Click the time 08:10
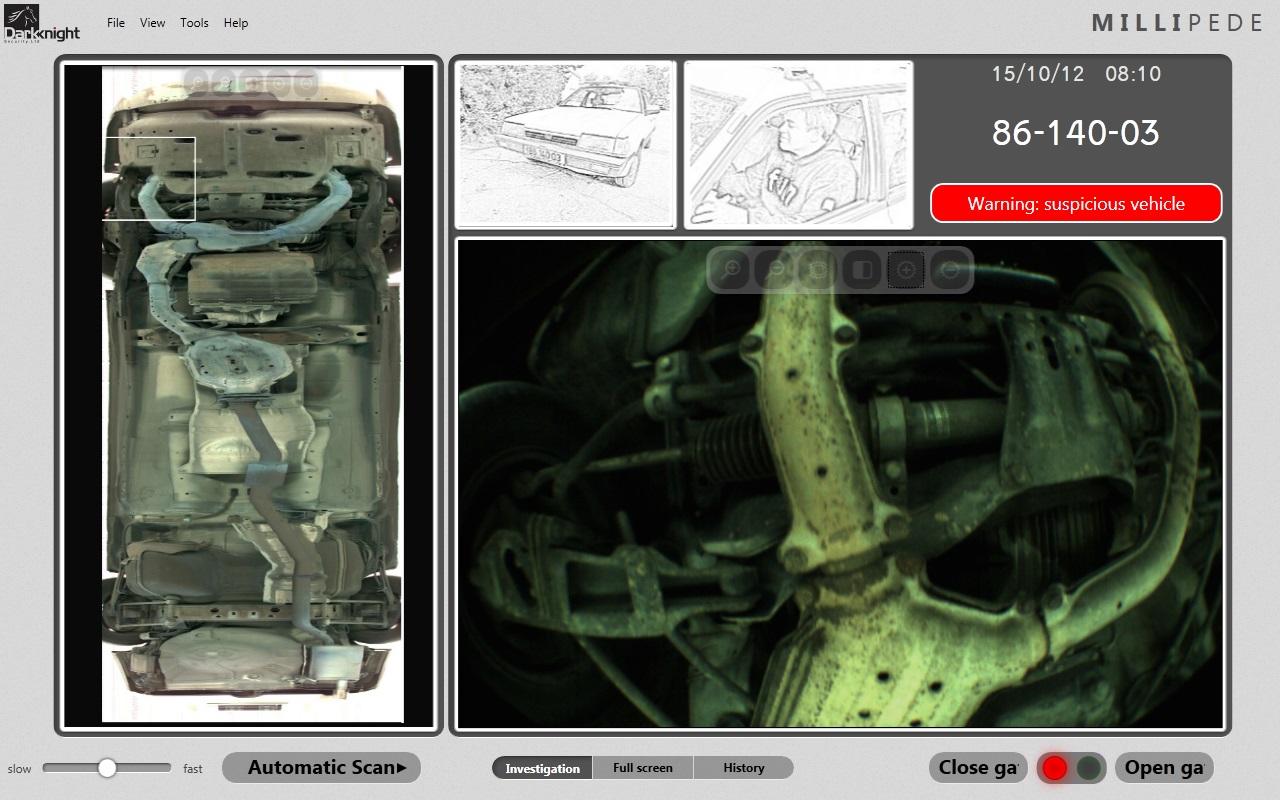The height and width of the screenshot is (800, 1280). (1133, 74)
